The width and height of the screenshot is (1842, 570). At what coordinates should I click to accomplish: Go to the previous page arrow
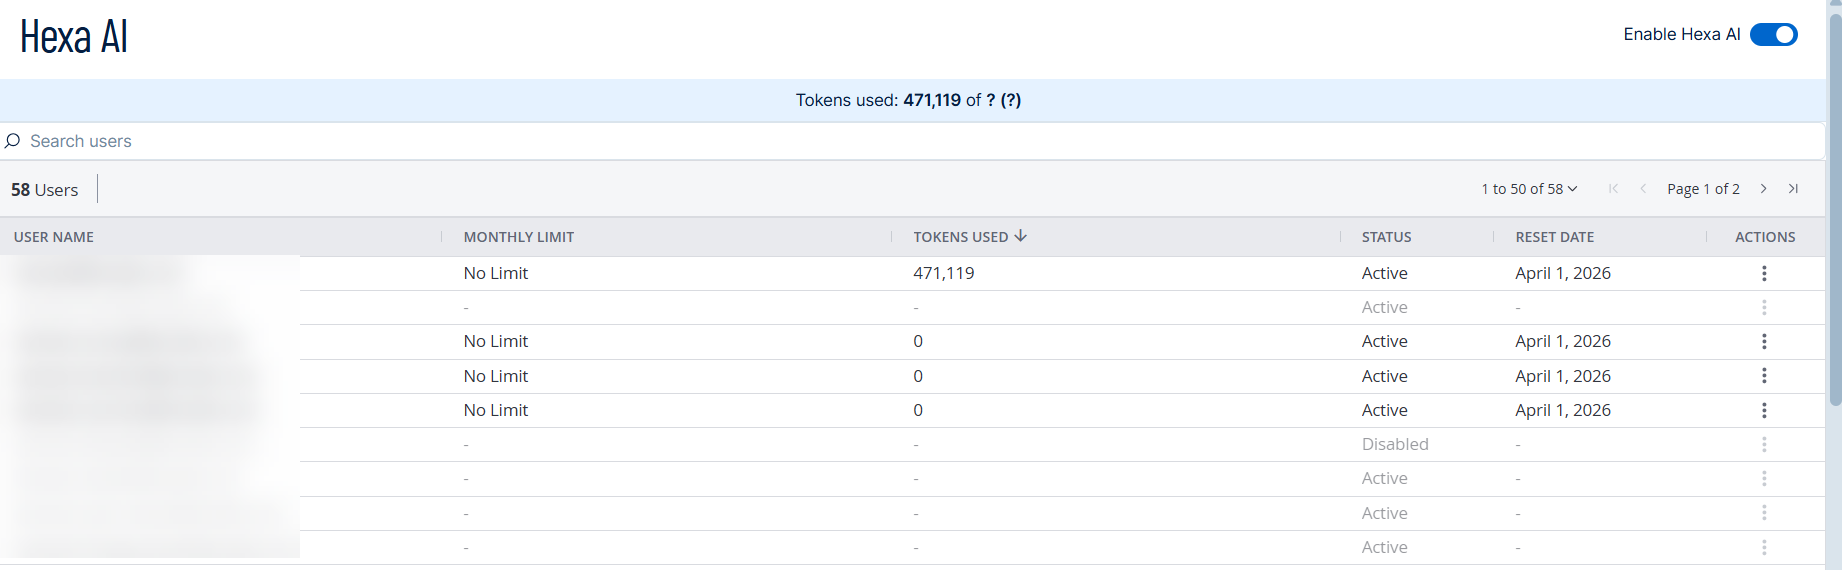(x=1643, y=189)
